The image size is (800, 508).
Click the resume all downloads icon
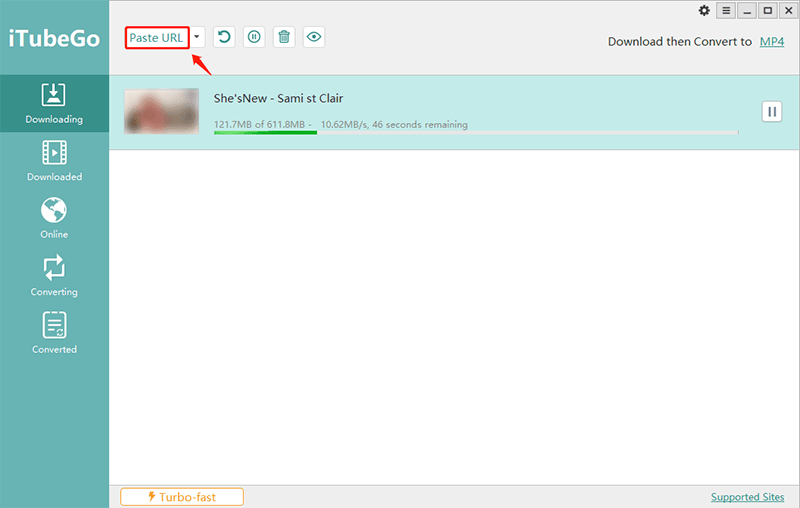click(224, 37)
